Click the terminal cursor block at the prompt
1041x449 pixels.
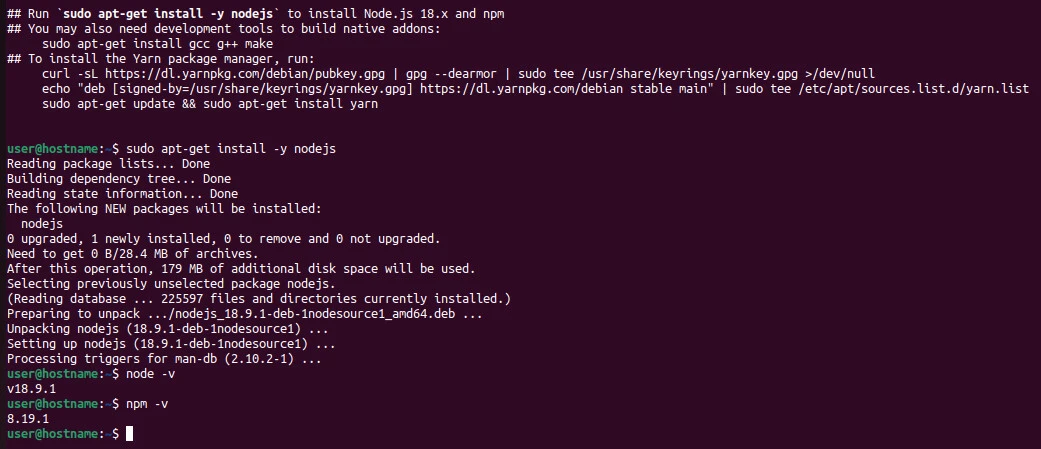pos(129,434)
